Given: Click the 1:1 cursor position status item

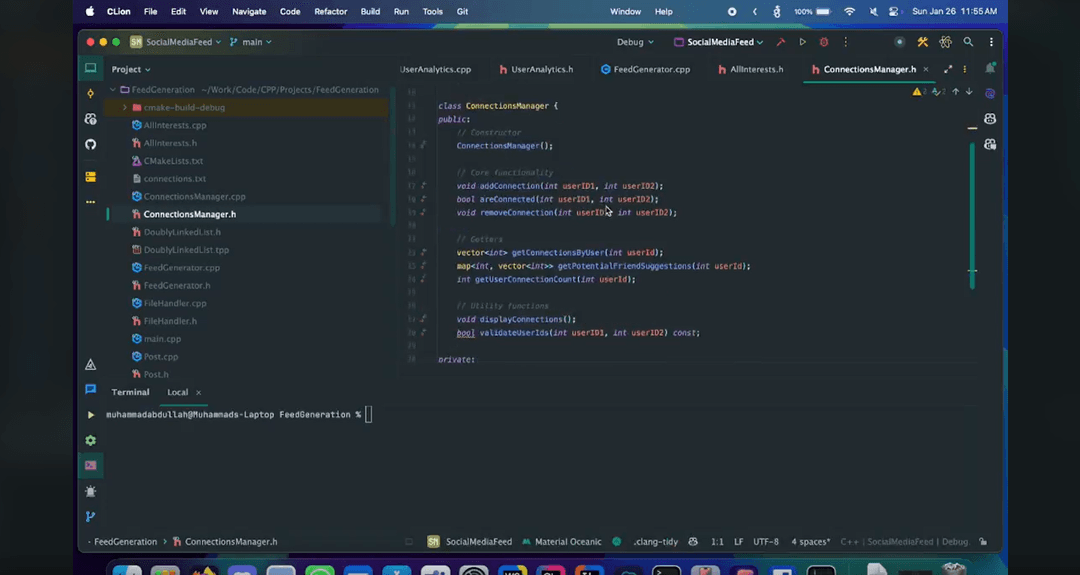Looking at the screenshot, I should [717, 542].
